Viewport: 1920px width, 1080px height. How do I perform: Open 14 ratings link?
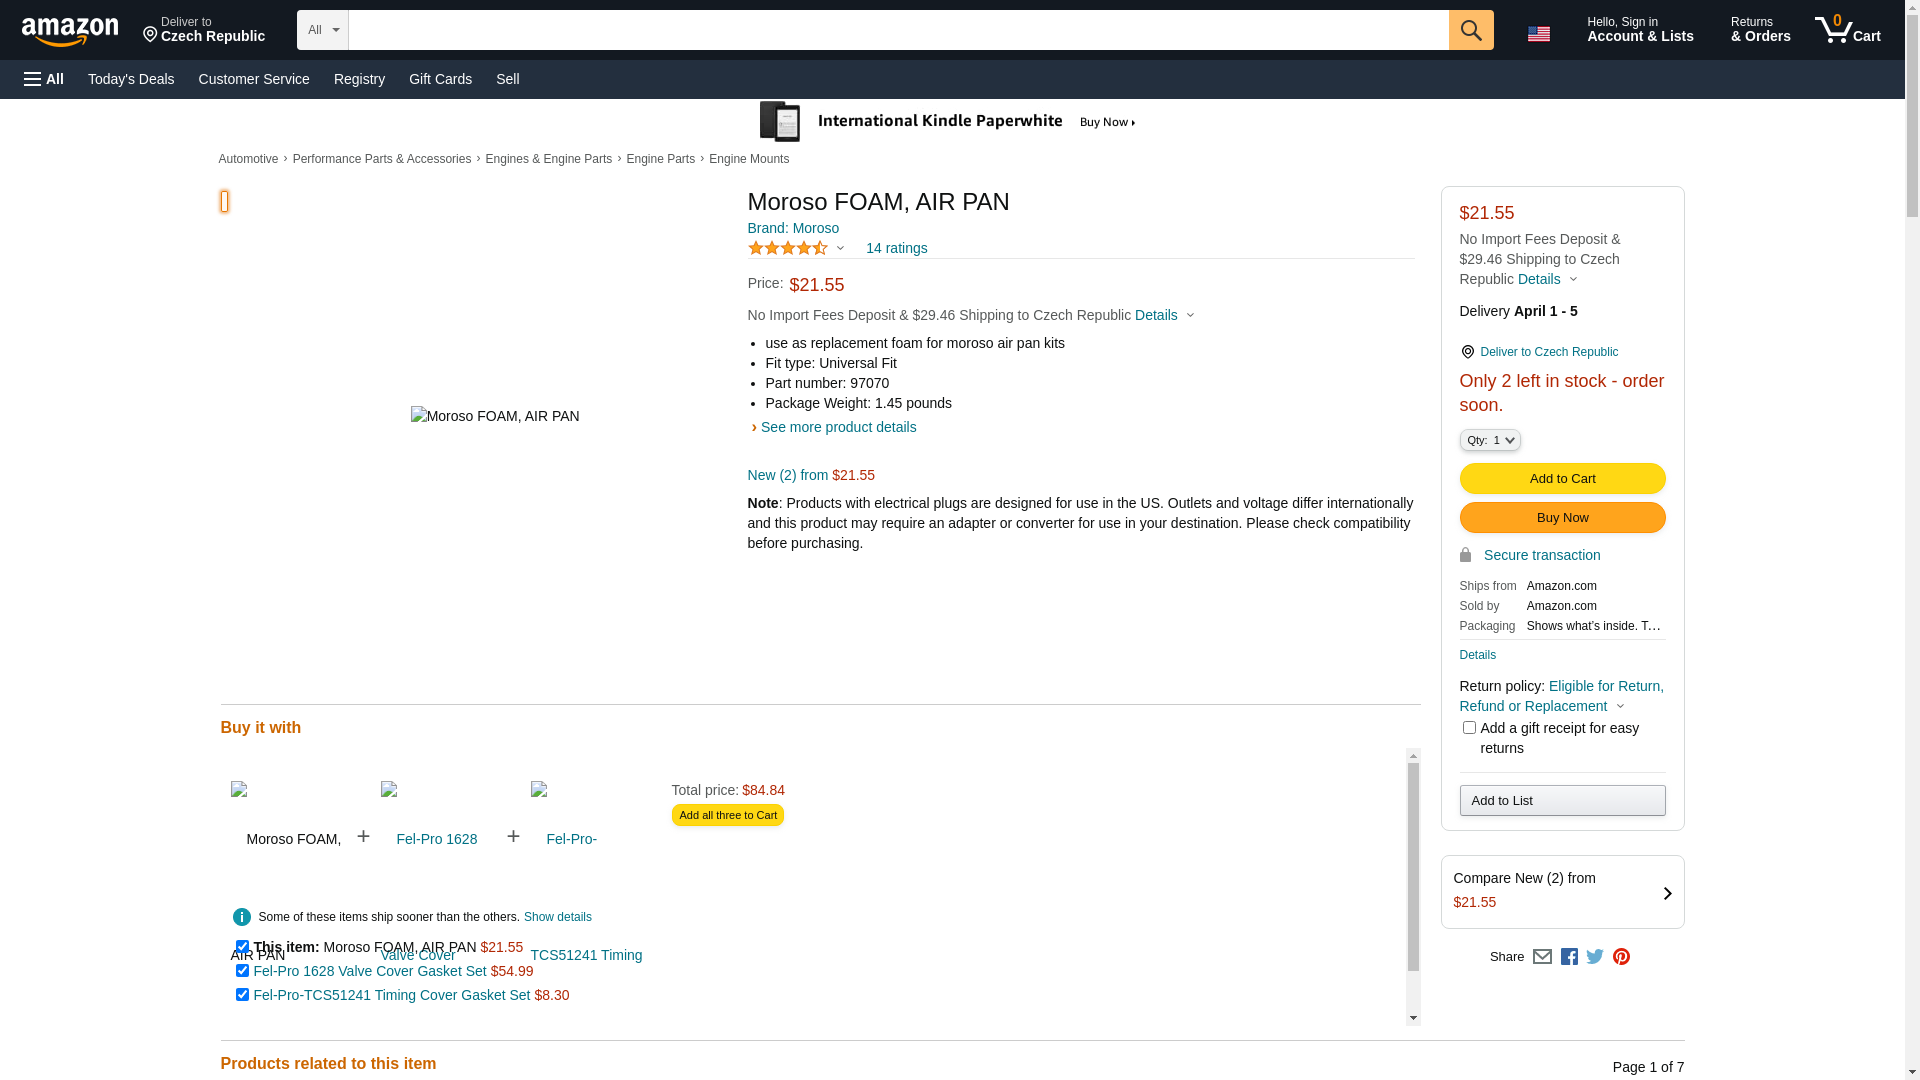[x=896, y=248]
